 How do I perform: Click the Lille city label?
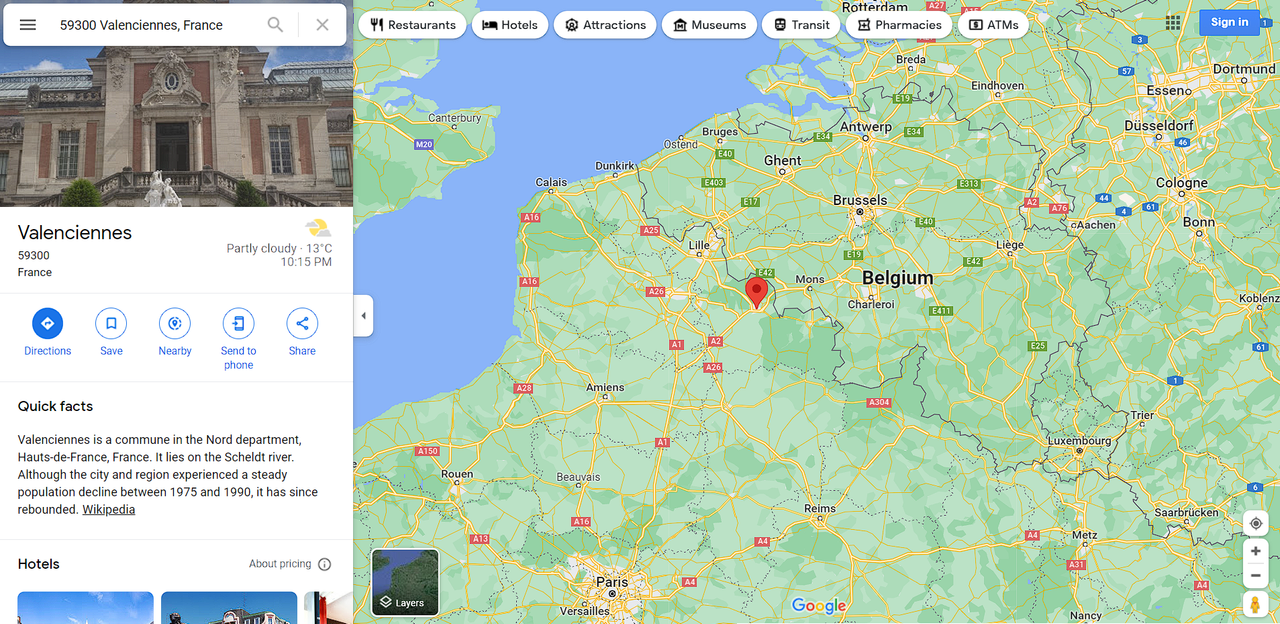pos(699,244)
